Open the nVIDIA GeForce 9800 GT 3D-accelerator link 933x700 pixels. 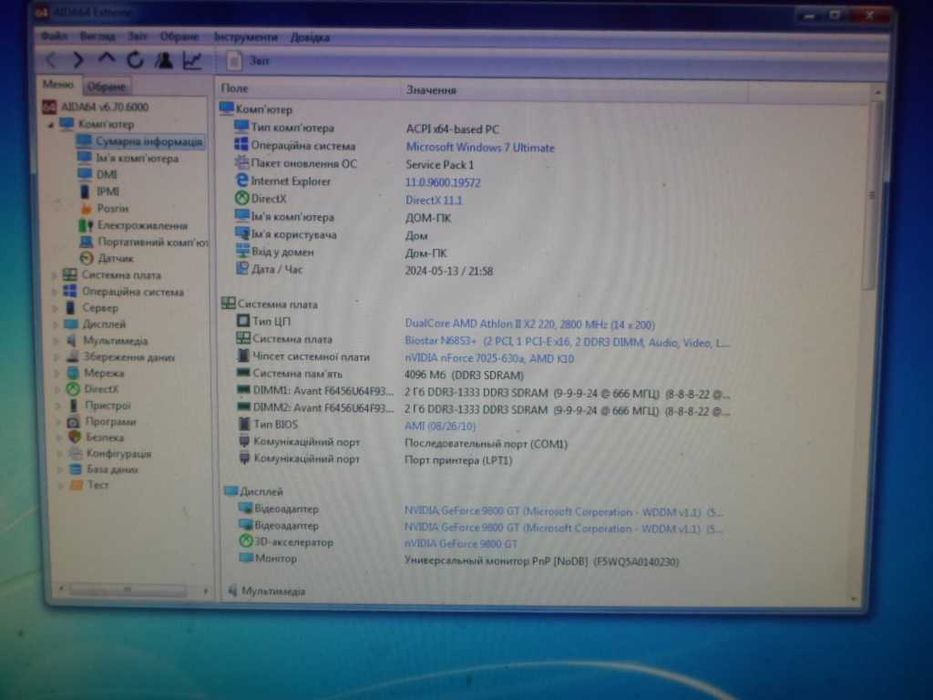pos(461,543)
